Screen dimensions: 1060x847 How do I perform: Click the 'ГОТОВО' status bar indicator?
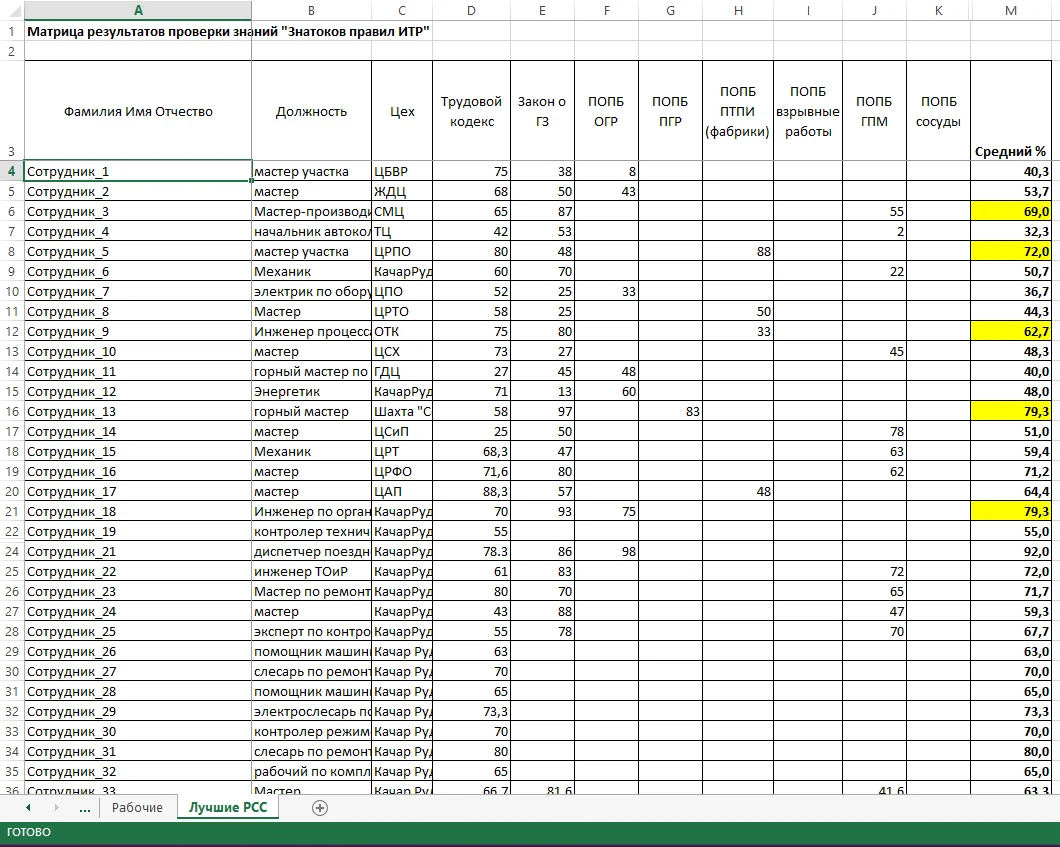coord(29,832)
